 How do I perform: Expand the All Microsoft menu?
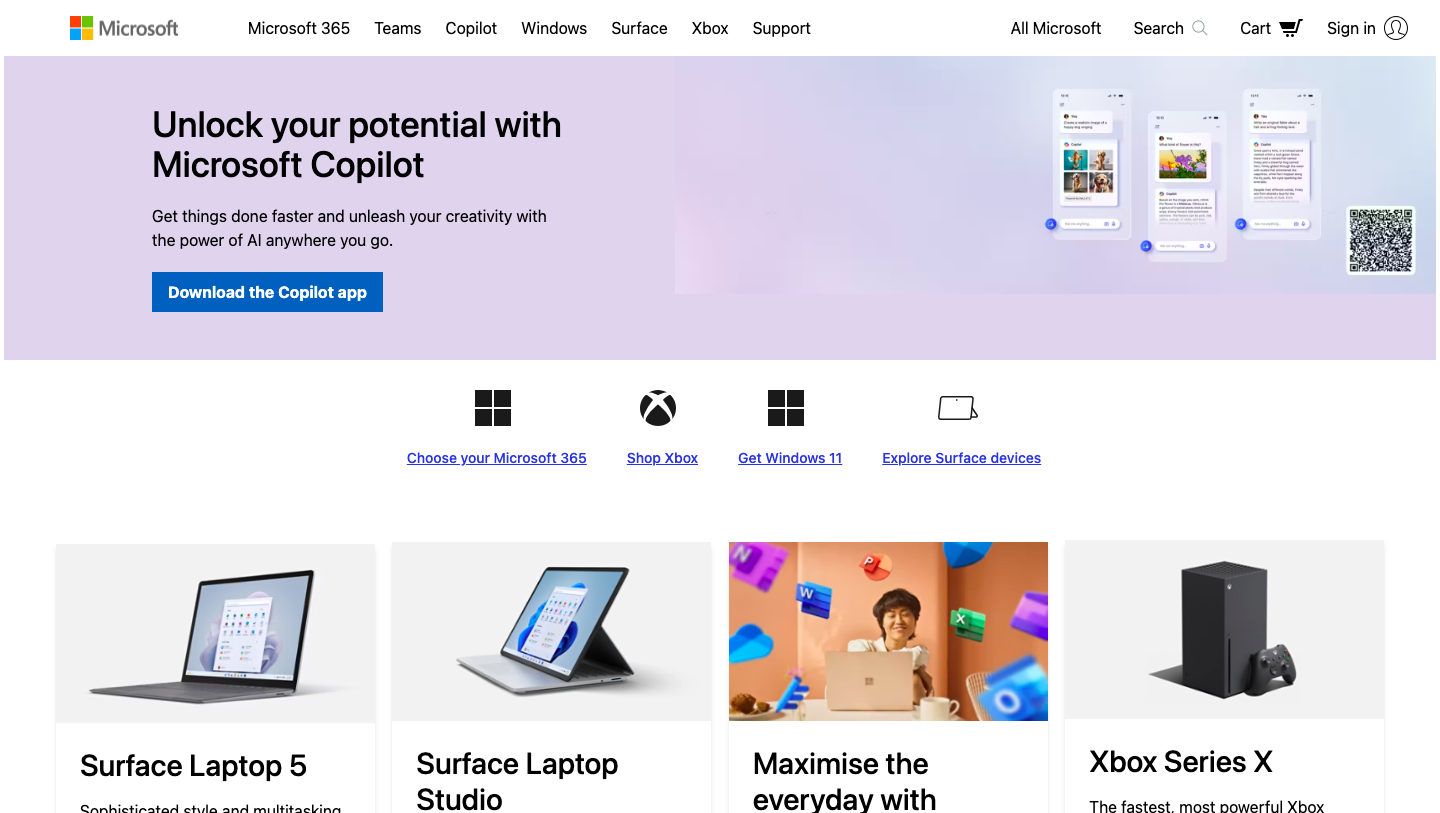pyautogui.click(x=1056, y=28)
